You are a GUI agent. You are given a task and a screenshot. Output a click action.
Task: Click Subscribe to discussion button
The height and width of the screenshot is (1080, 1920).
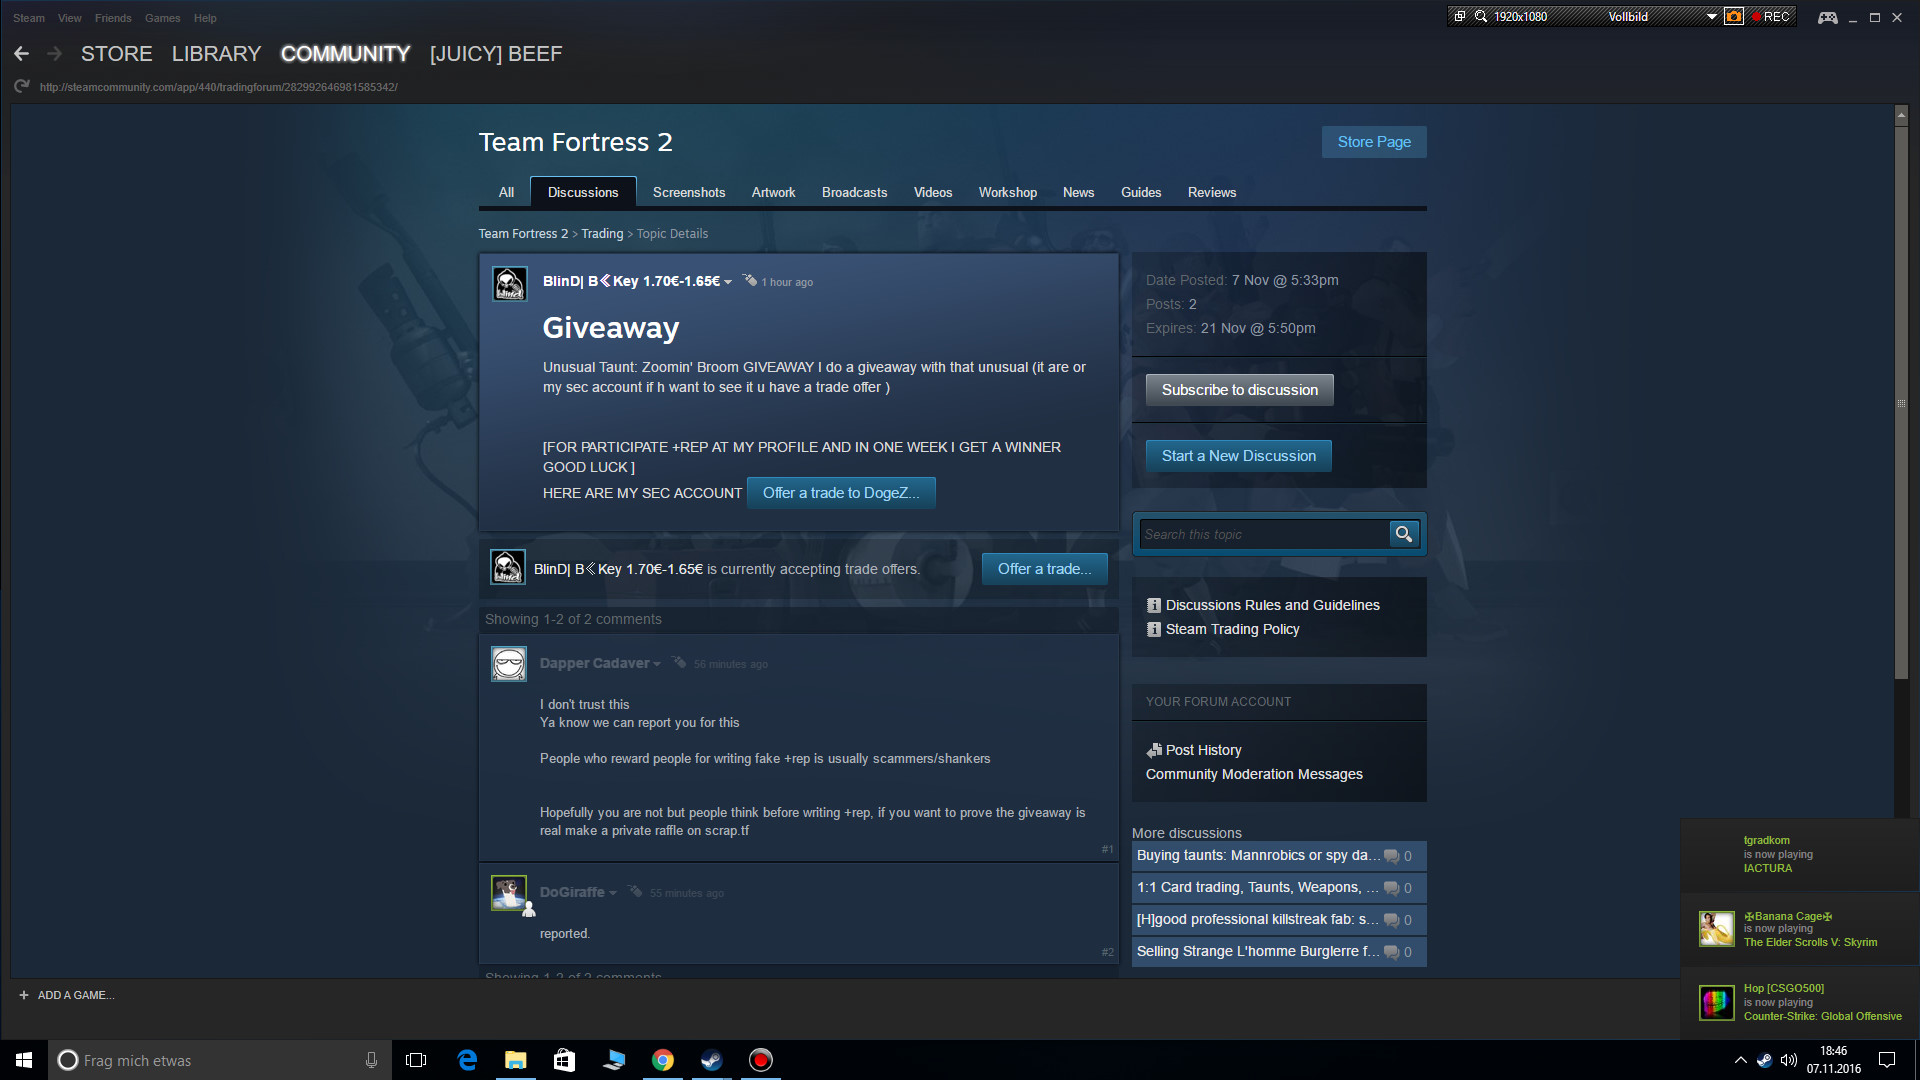tap(1239, 390)
